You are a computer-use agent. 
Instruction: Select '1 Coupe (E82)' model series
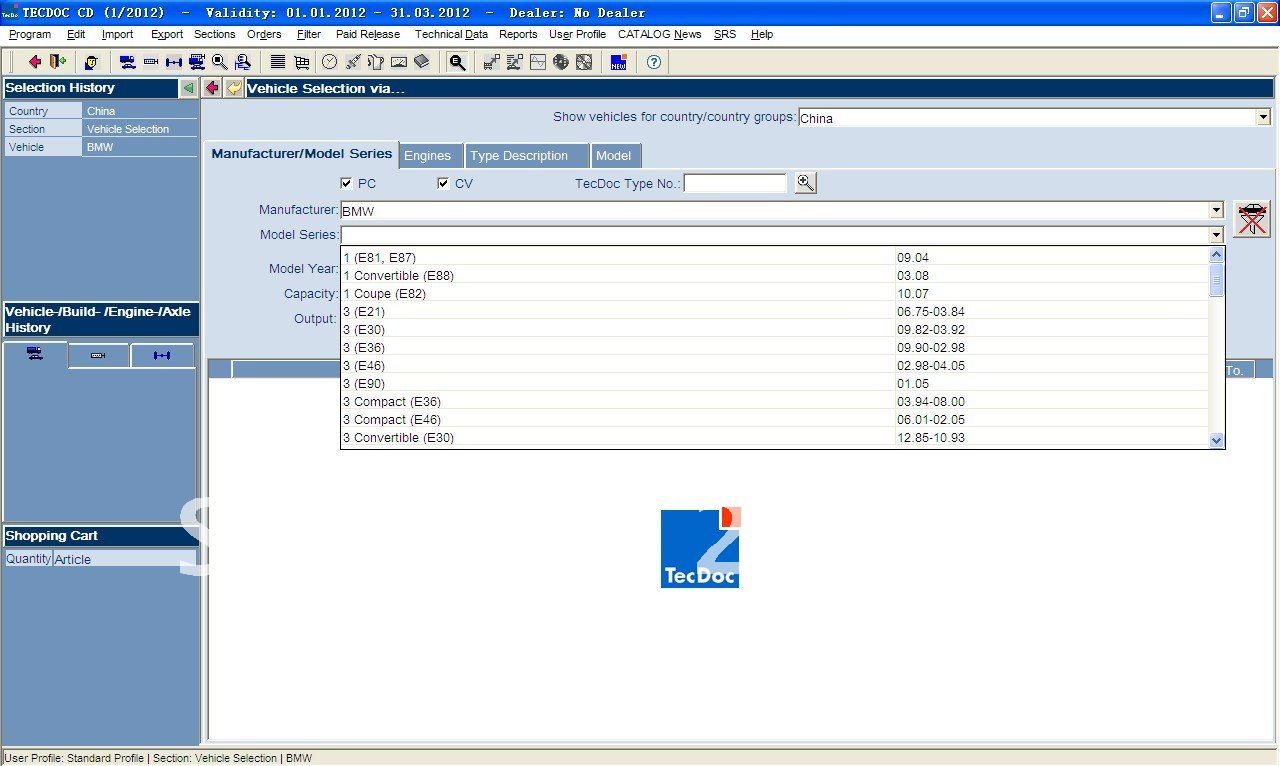(775, 294)
